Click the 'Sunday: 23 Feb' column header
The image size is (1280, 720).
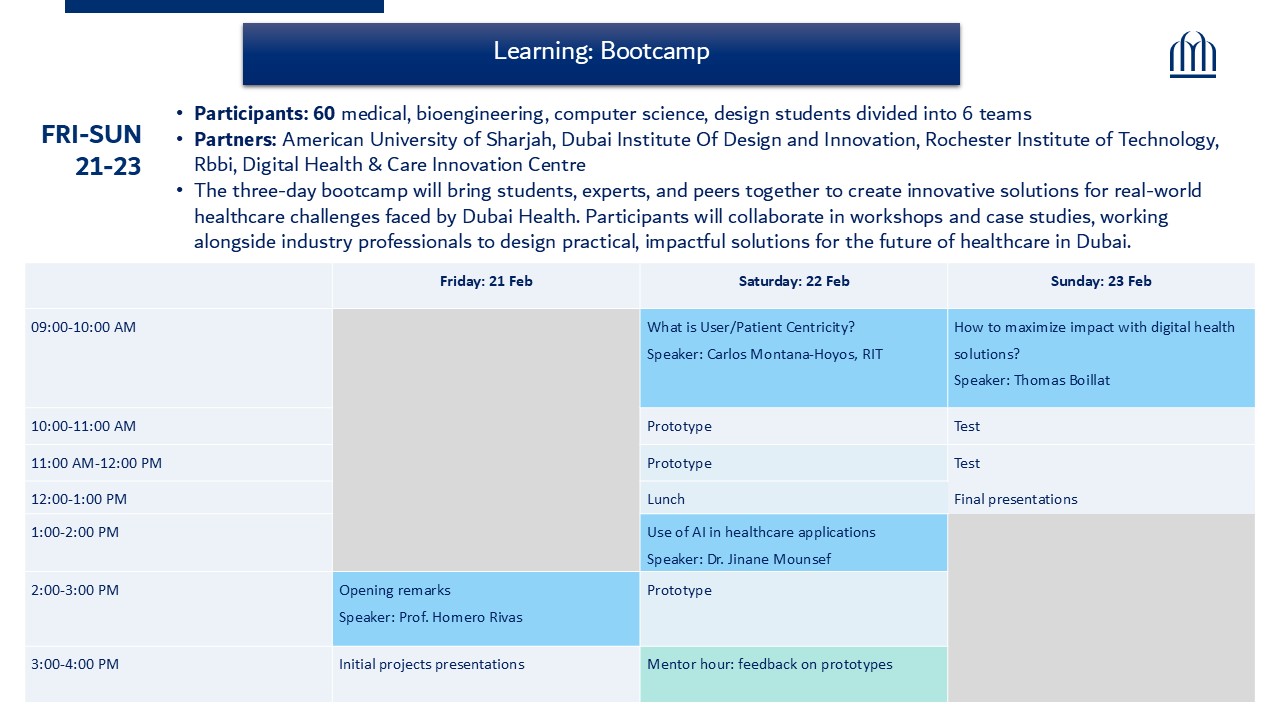click(1101, 281)
